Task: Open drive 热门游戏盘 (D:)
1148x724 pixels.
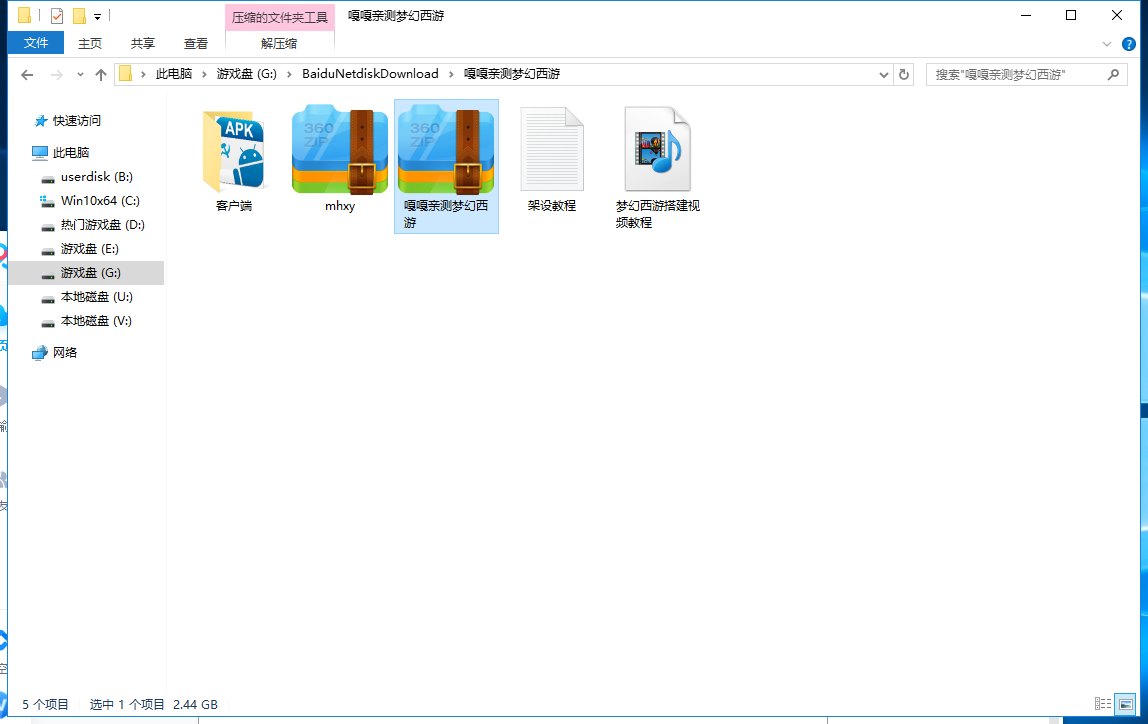Action: (x=102, y=225)
